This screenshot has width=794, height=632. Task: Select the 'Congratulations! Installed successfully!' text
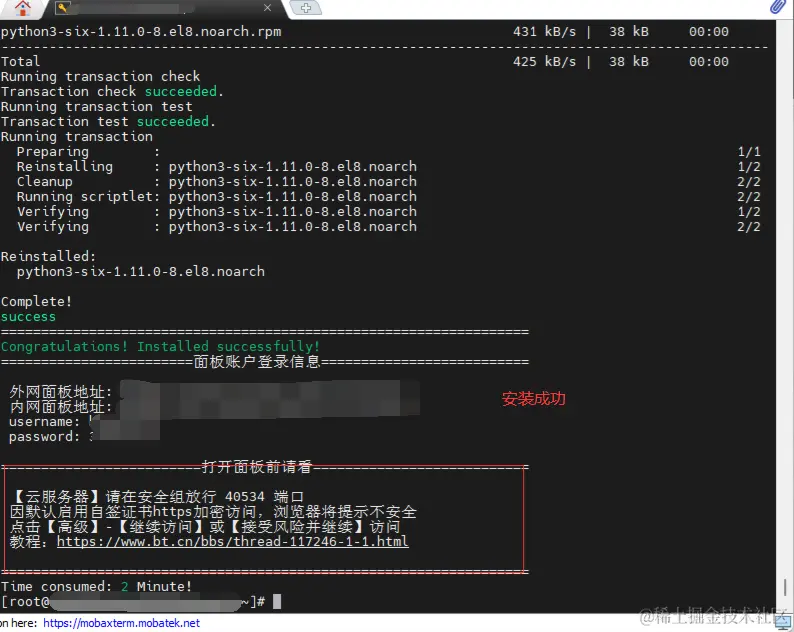[160, 347]
